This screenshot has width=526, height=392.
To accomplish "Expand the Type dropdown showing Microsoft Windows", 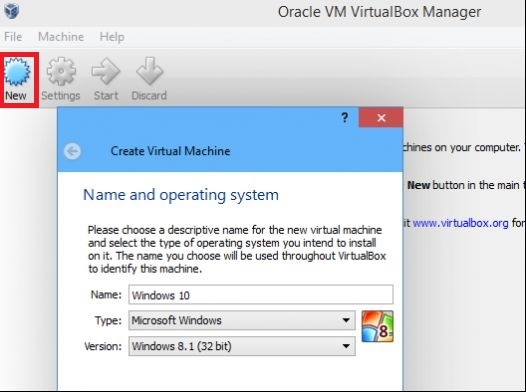I will click(x=242, y=320).
